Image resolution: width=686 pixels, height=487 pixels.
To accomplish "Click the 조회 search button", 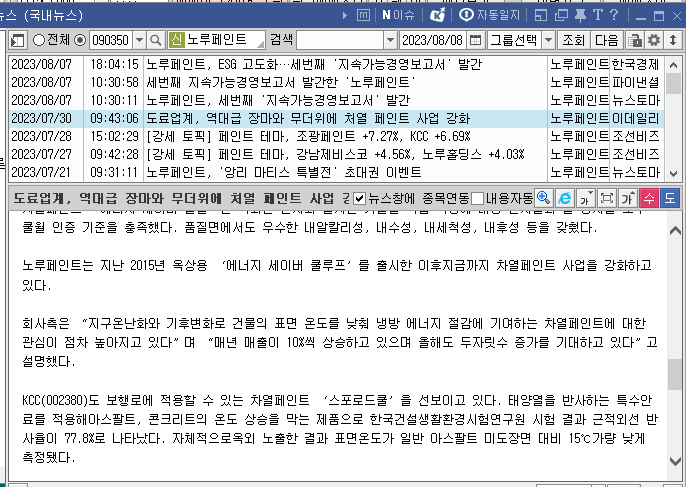I will pos(574,40).
